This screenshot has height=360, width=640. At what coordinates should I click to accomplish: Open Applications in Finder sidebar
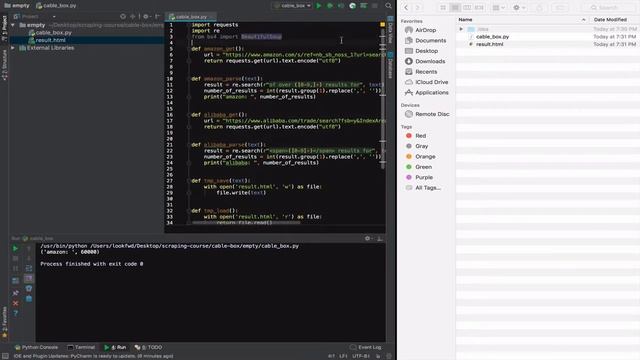point(427,93)
